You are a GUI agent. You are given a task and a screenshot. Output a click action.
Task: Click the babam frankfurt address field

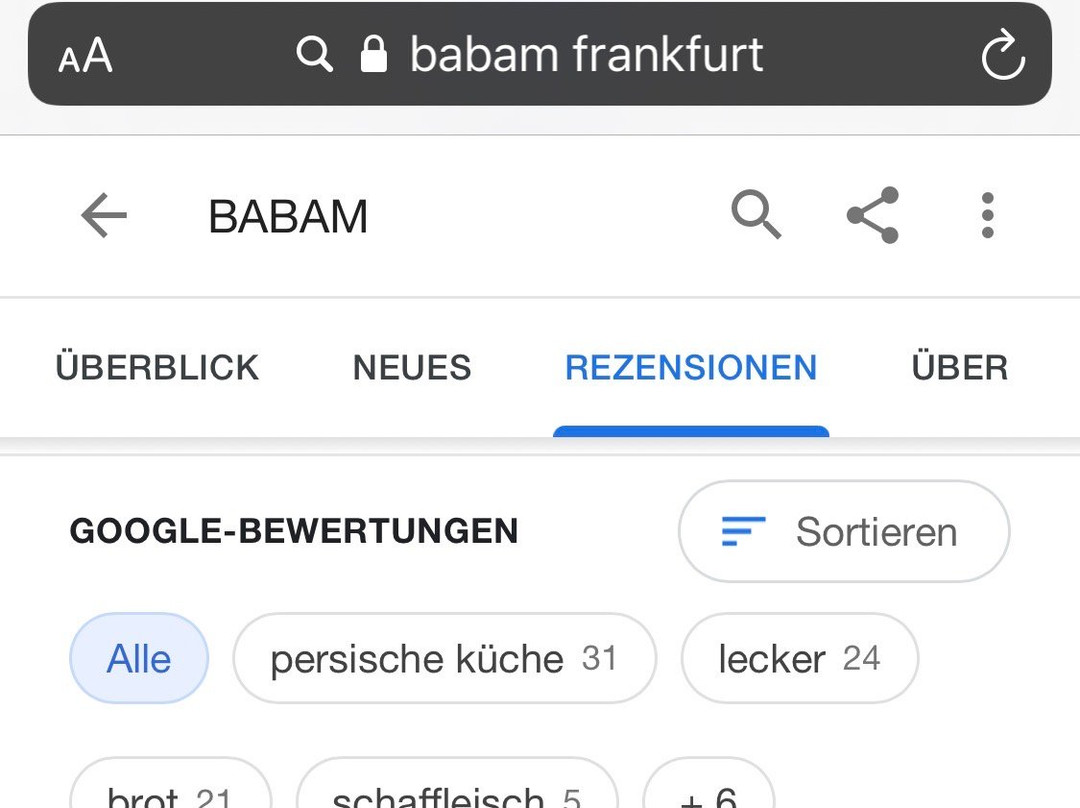pyautogui.click(x=586, y=54)
